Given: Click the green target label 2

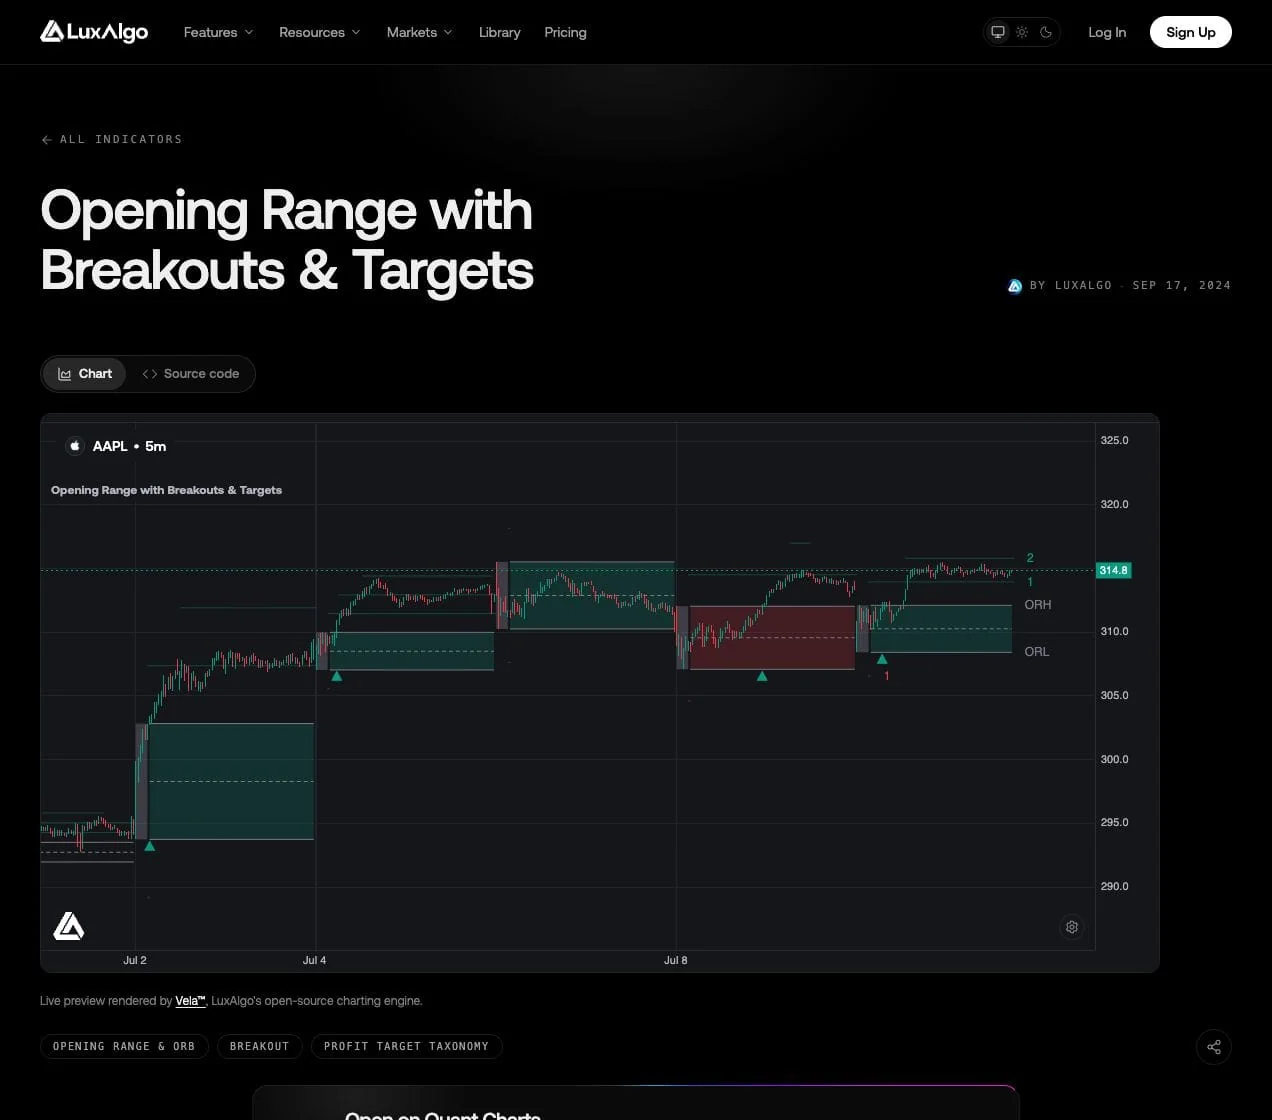Looking at the screenshot, I should tap(1030, 558).
